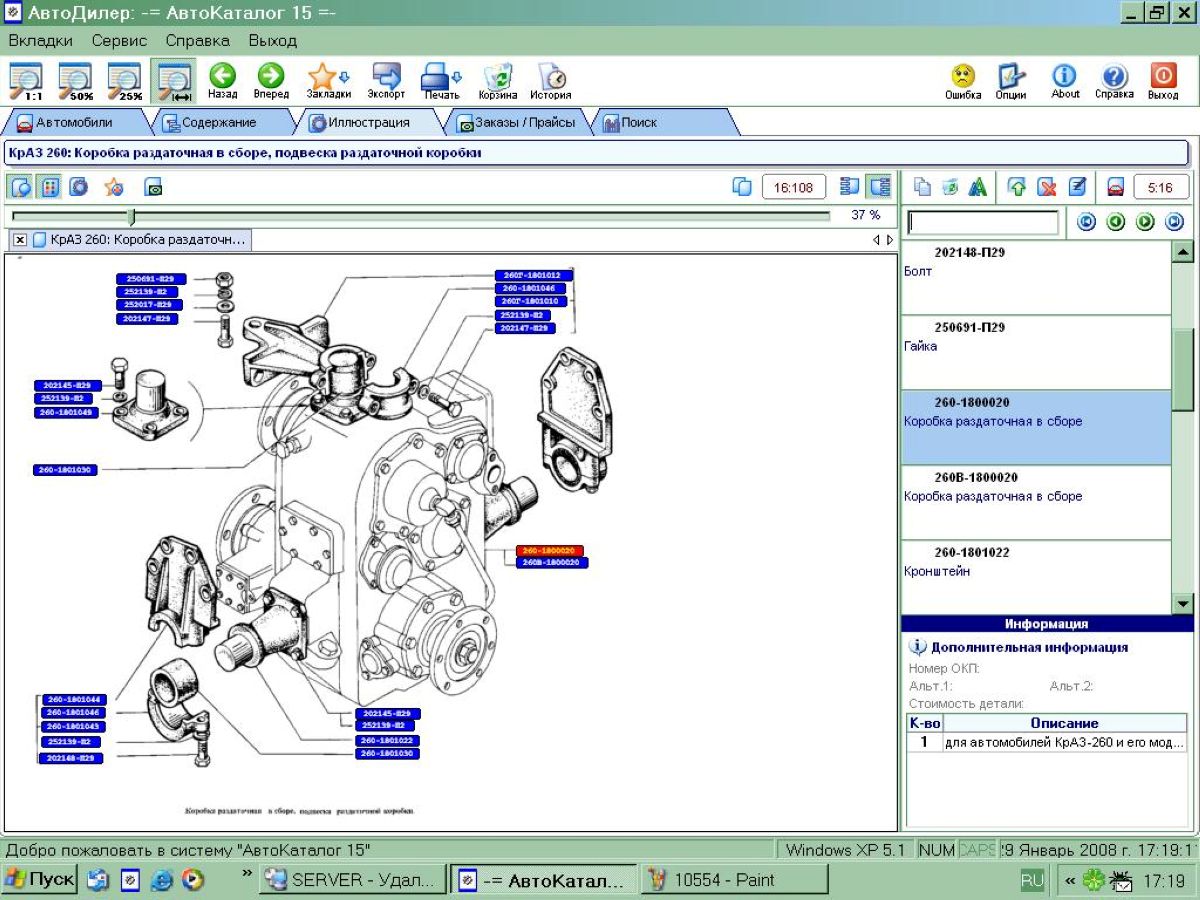Open the About dialog
Screen dimensions: 1200x900
pos(1065,81)
